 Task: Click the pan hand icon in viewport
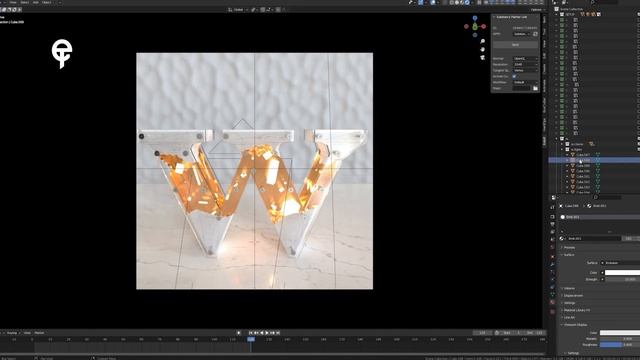(482, 49)
